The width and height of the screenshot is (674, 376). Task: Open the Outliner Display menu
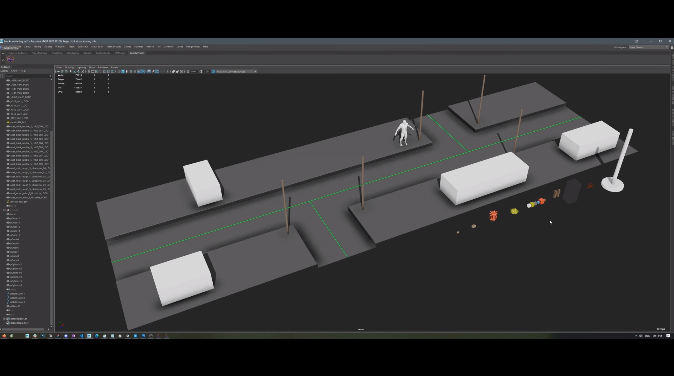point(4,71)
